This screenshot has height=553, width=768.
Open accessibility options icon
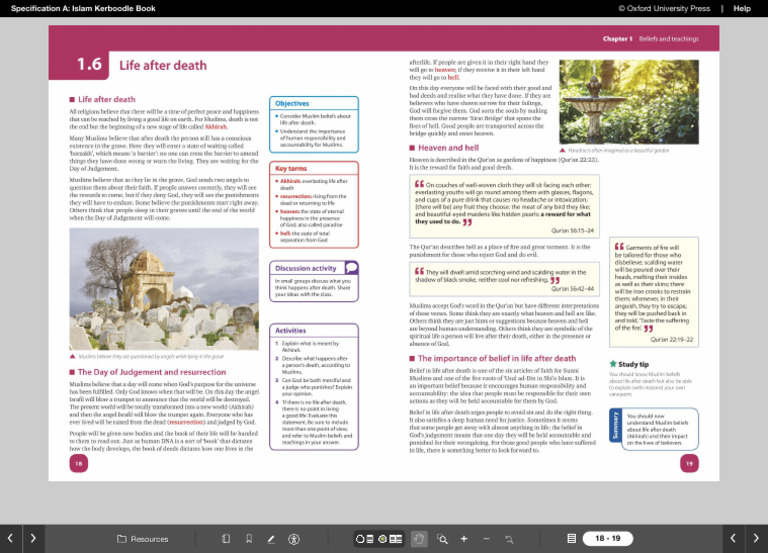point(294,539)
